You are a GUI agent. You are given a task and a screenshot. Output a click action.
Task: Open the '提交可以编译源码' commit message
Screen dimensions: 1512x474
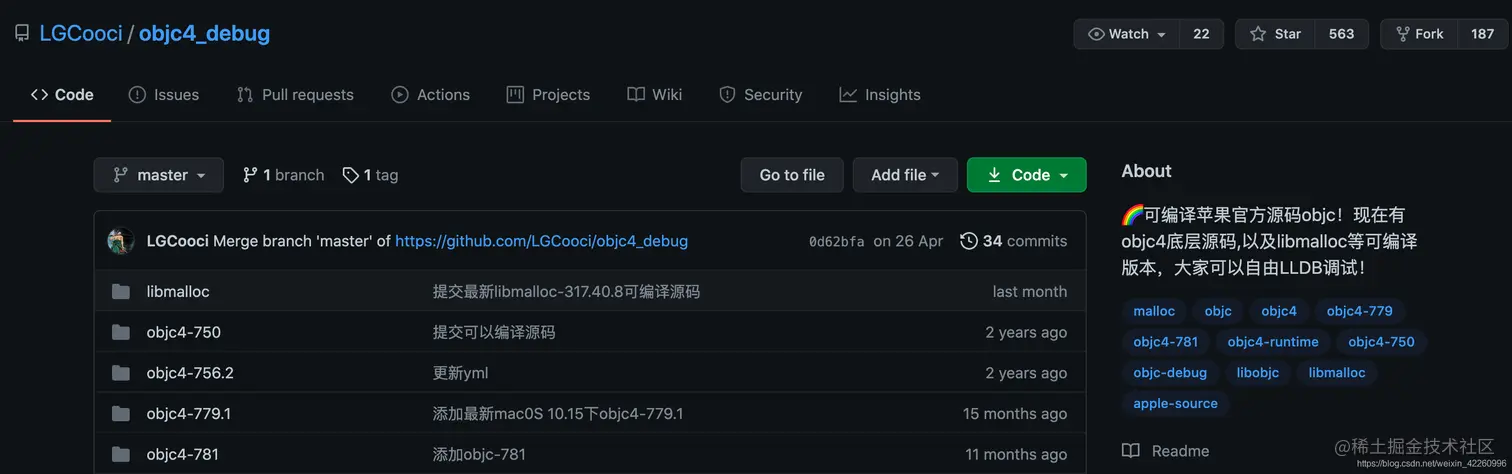(494, 332)
